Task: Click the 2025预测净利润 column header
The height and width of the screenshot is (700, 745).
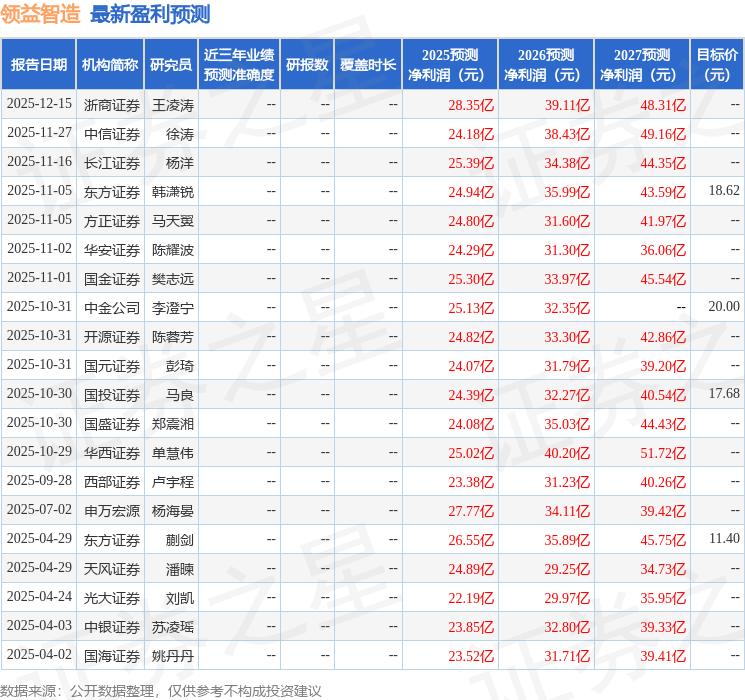Action: 450,65
